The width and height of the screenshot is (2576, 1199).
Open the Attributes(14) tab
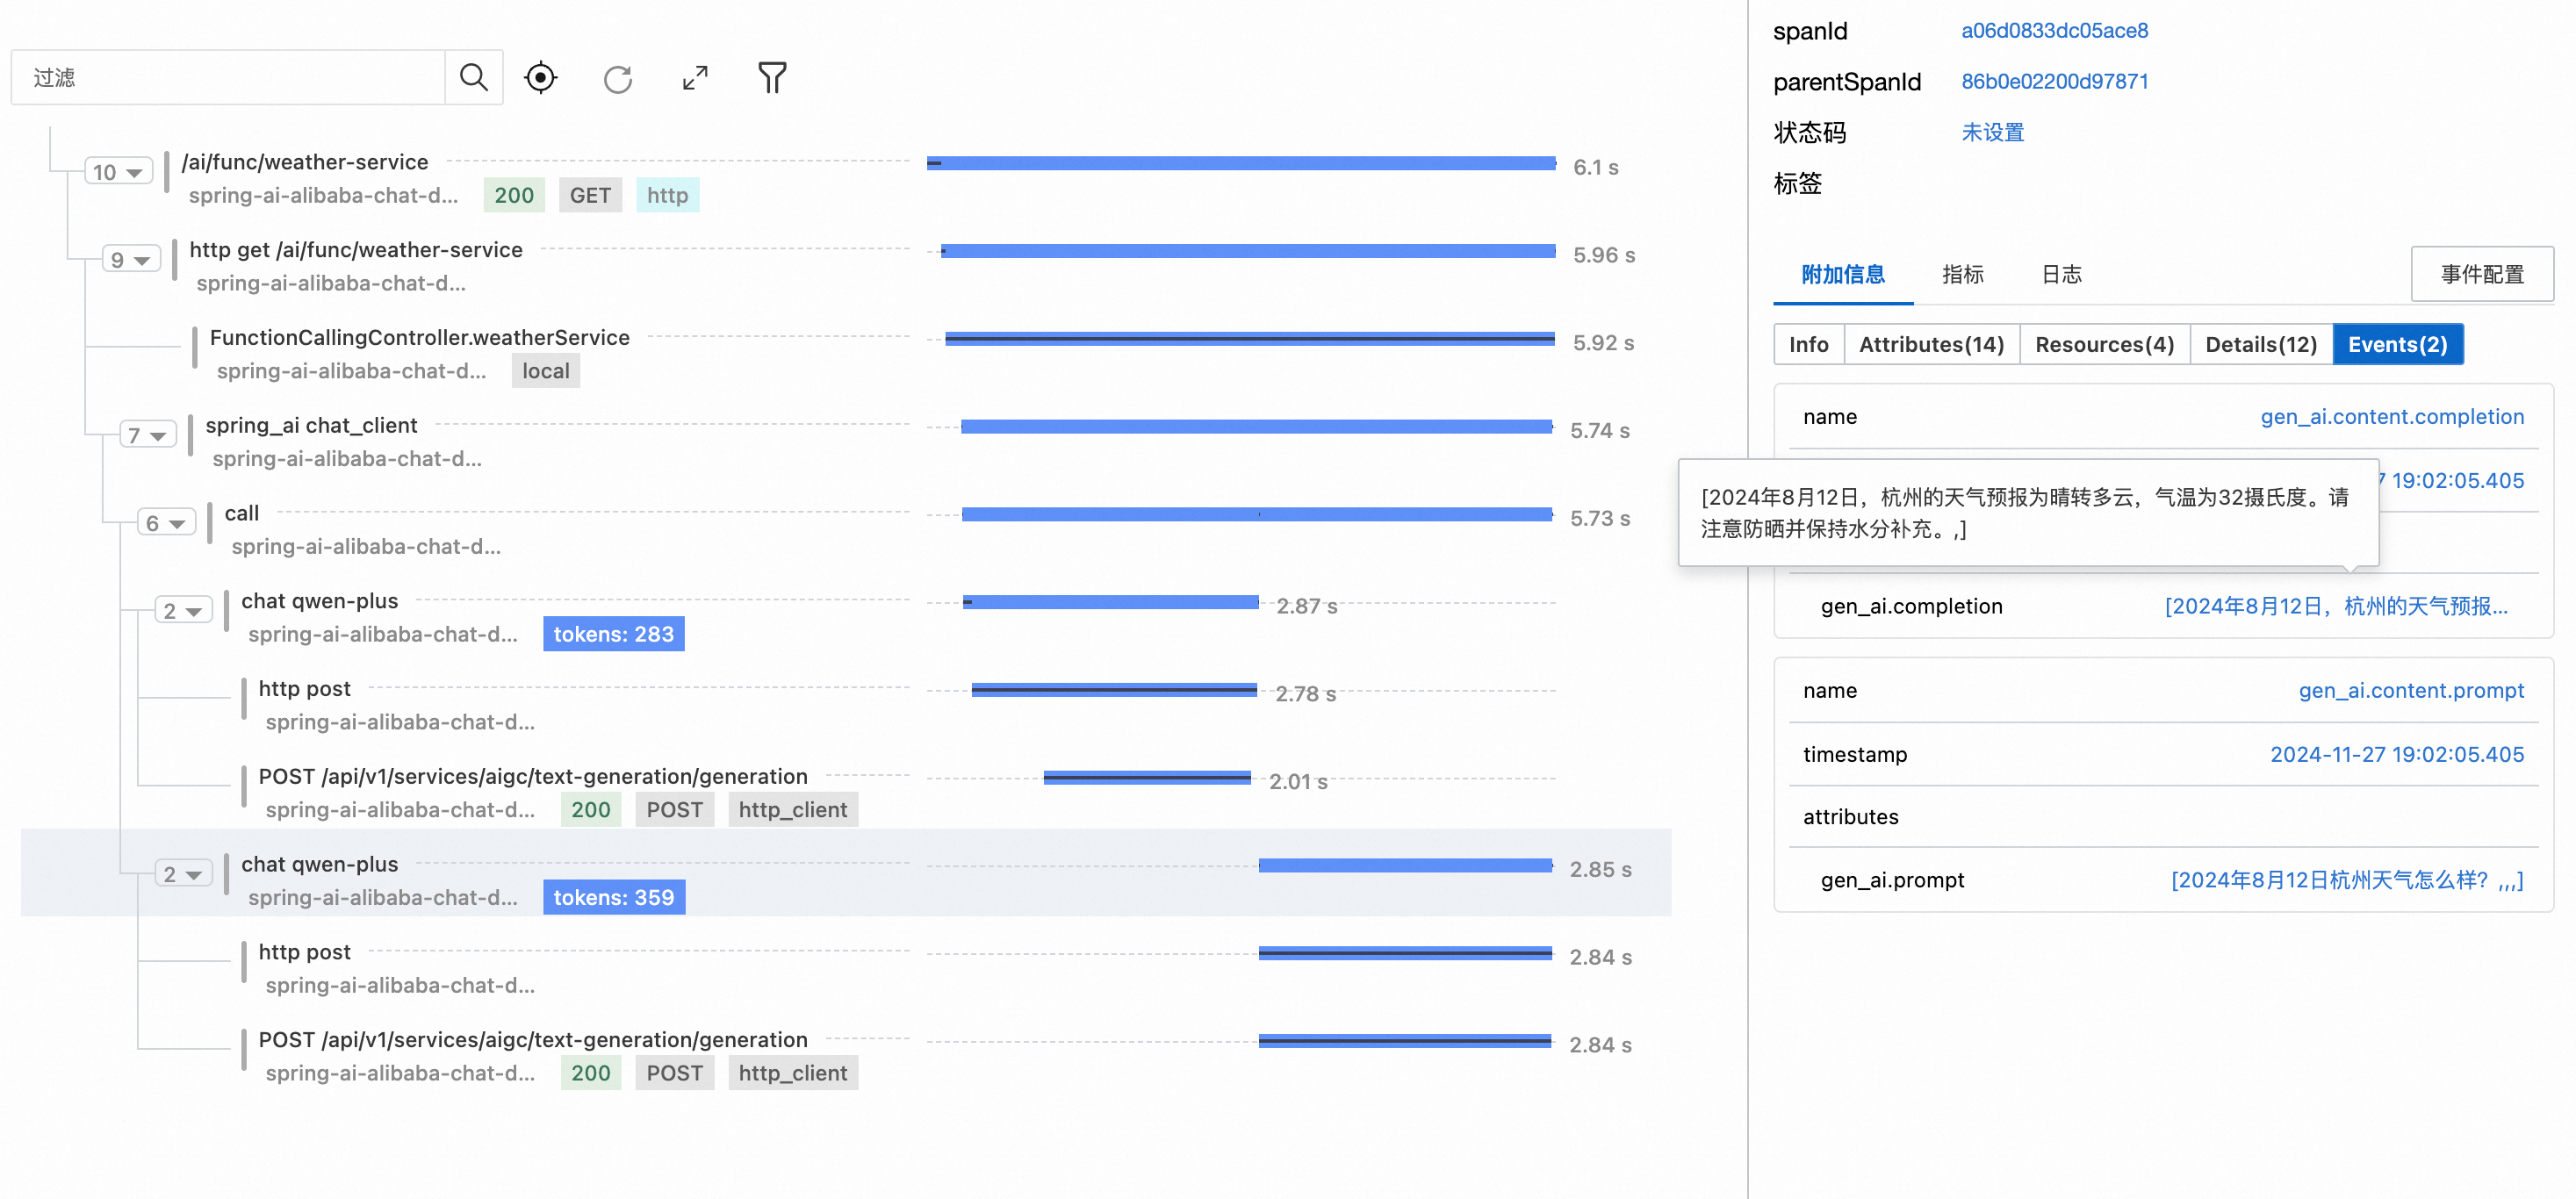(1931, 344)
